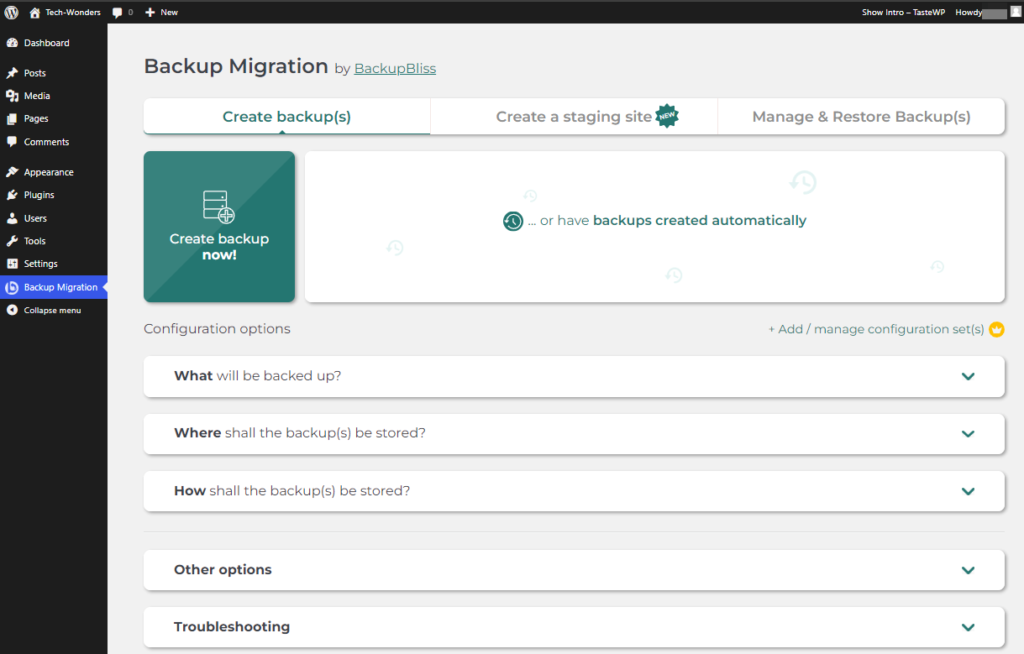Click the Comments speech bubble icon in sidebar
The width and height of the screenshot is (1024, 654).
pyautogui.click(x=12, y=141)
